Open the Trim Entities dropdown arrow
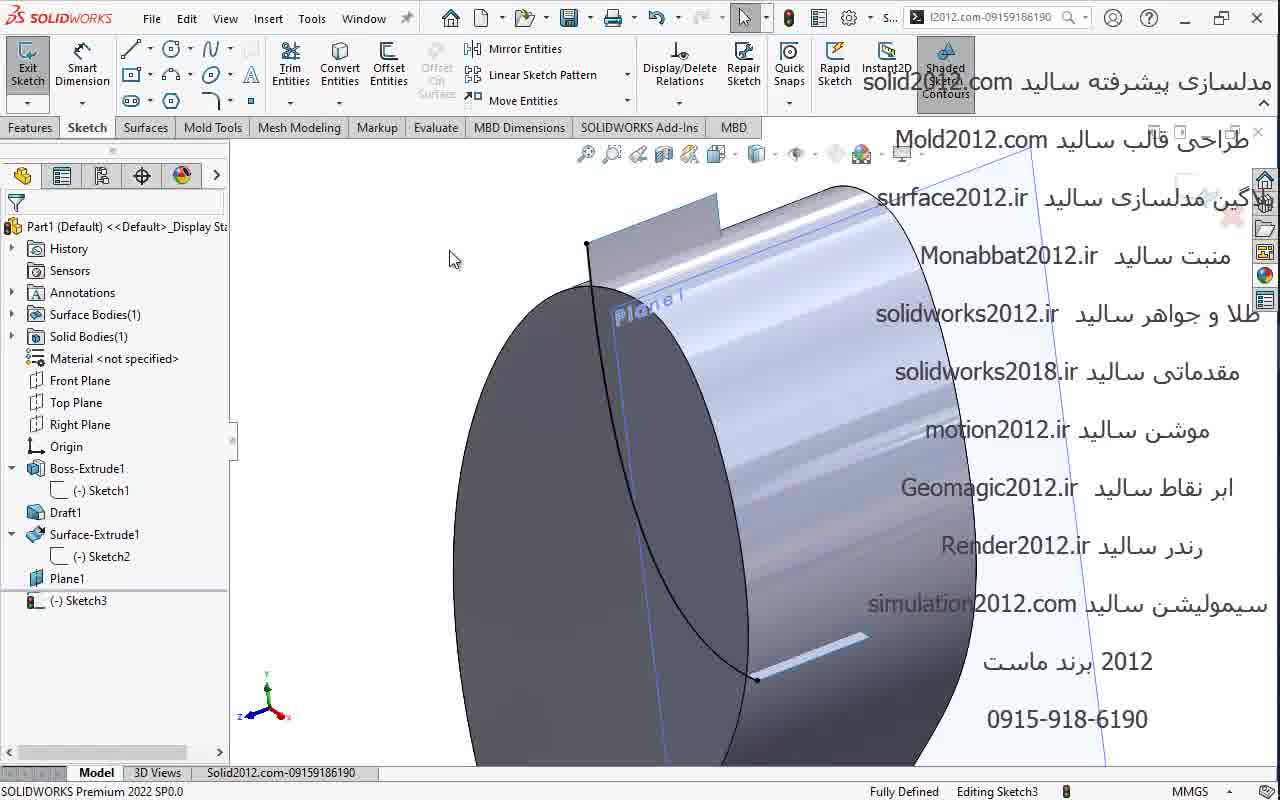 click(x=291, y=103)
